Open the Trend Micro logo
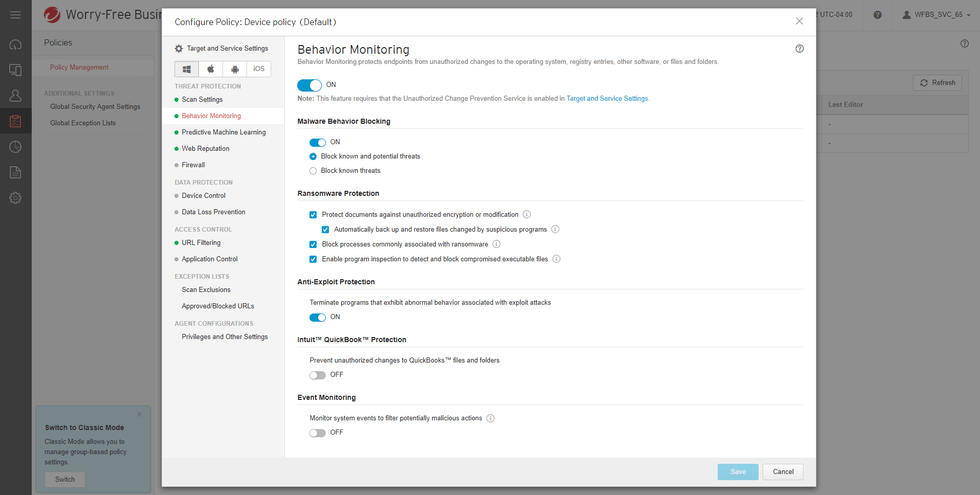This screenshot has height=495, width=980. point(52,15)
